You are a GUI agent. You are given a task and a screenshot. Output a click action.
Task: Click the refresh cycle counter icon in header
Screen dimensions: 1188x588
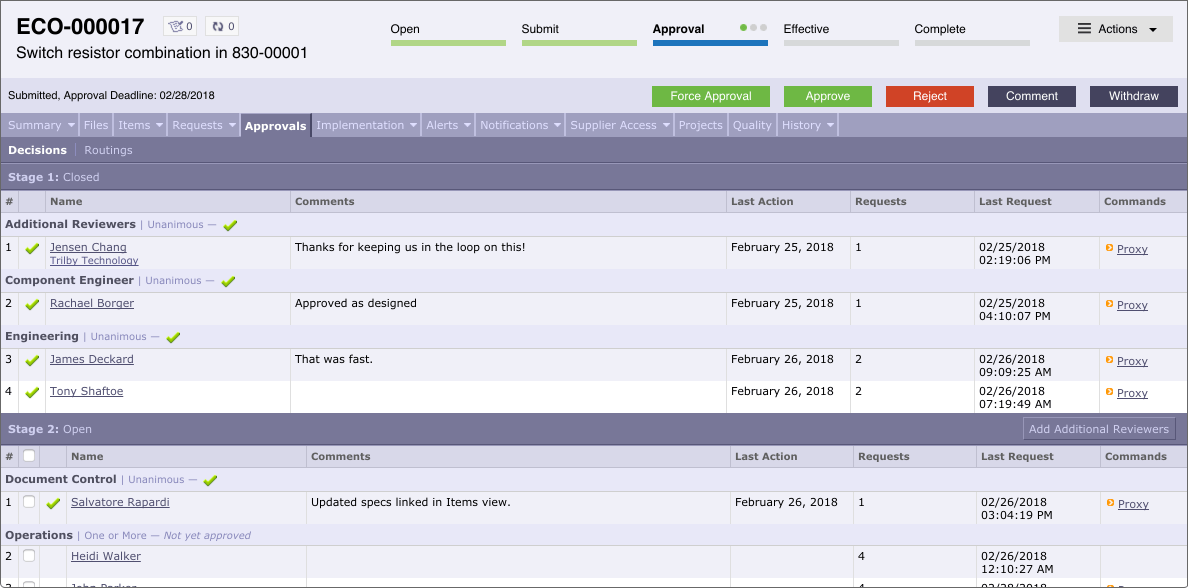218,27
